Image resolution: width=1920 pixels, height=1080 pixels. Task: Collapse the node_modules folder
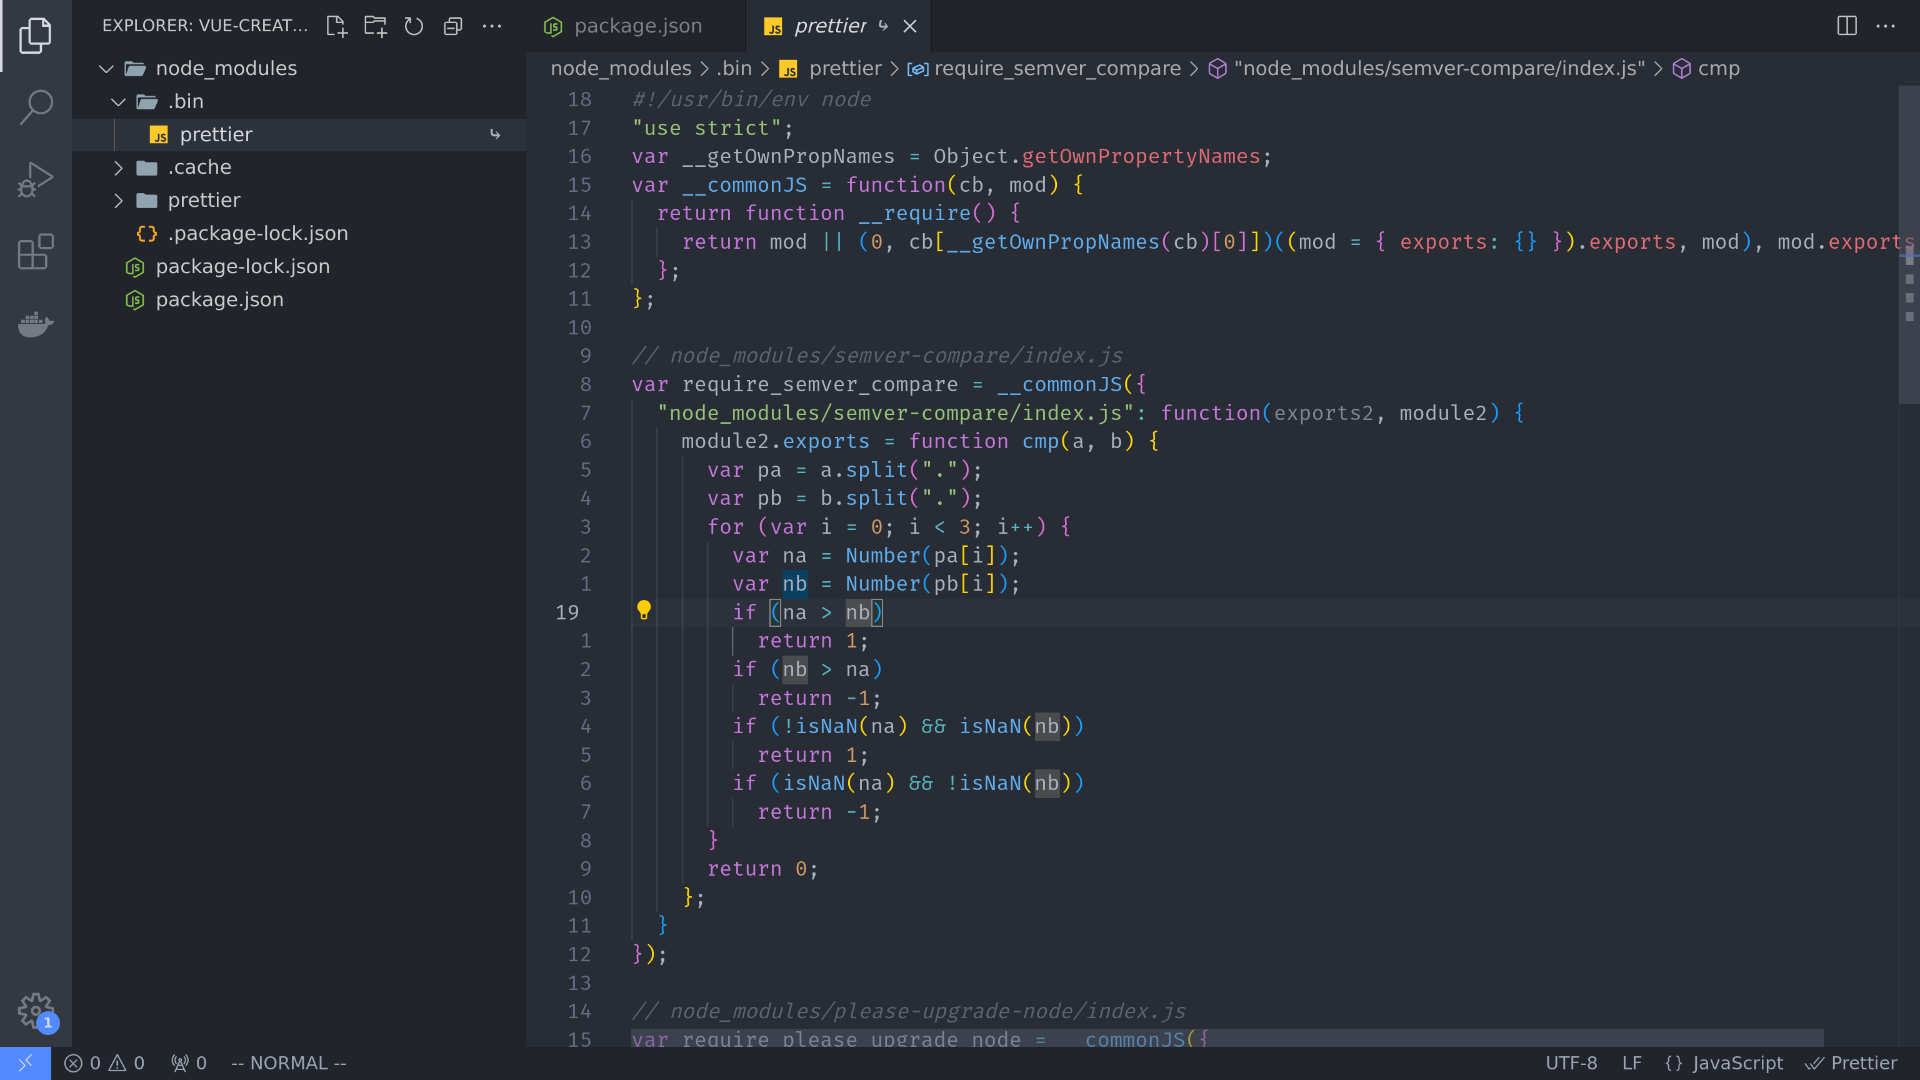(x=106, y=68)
